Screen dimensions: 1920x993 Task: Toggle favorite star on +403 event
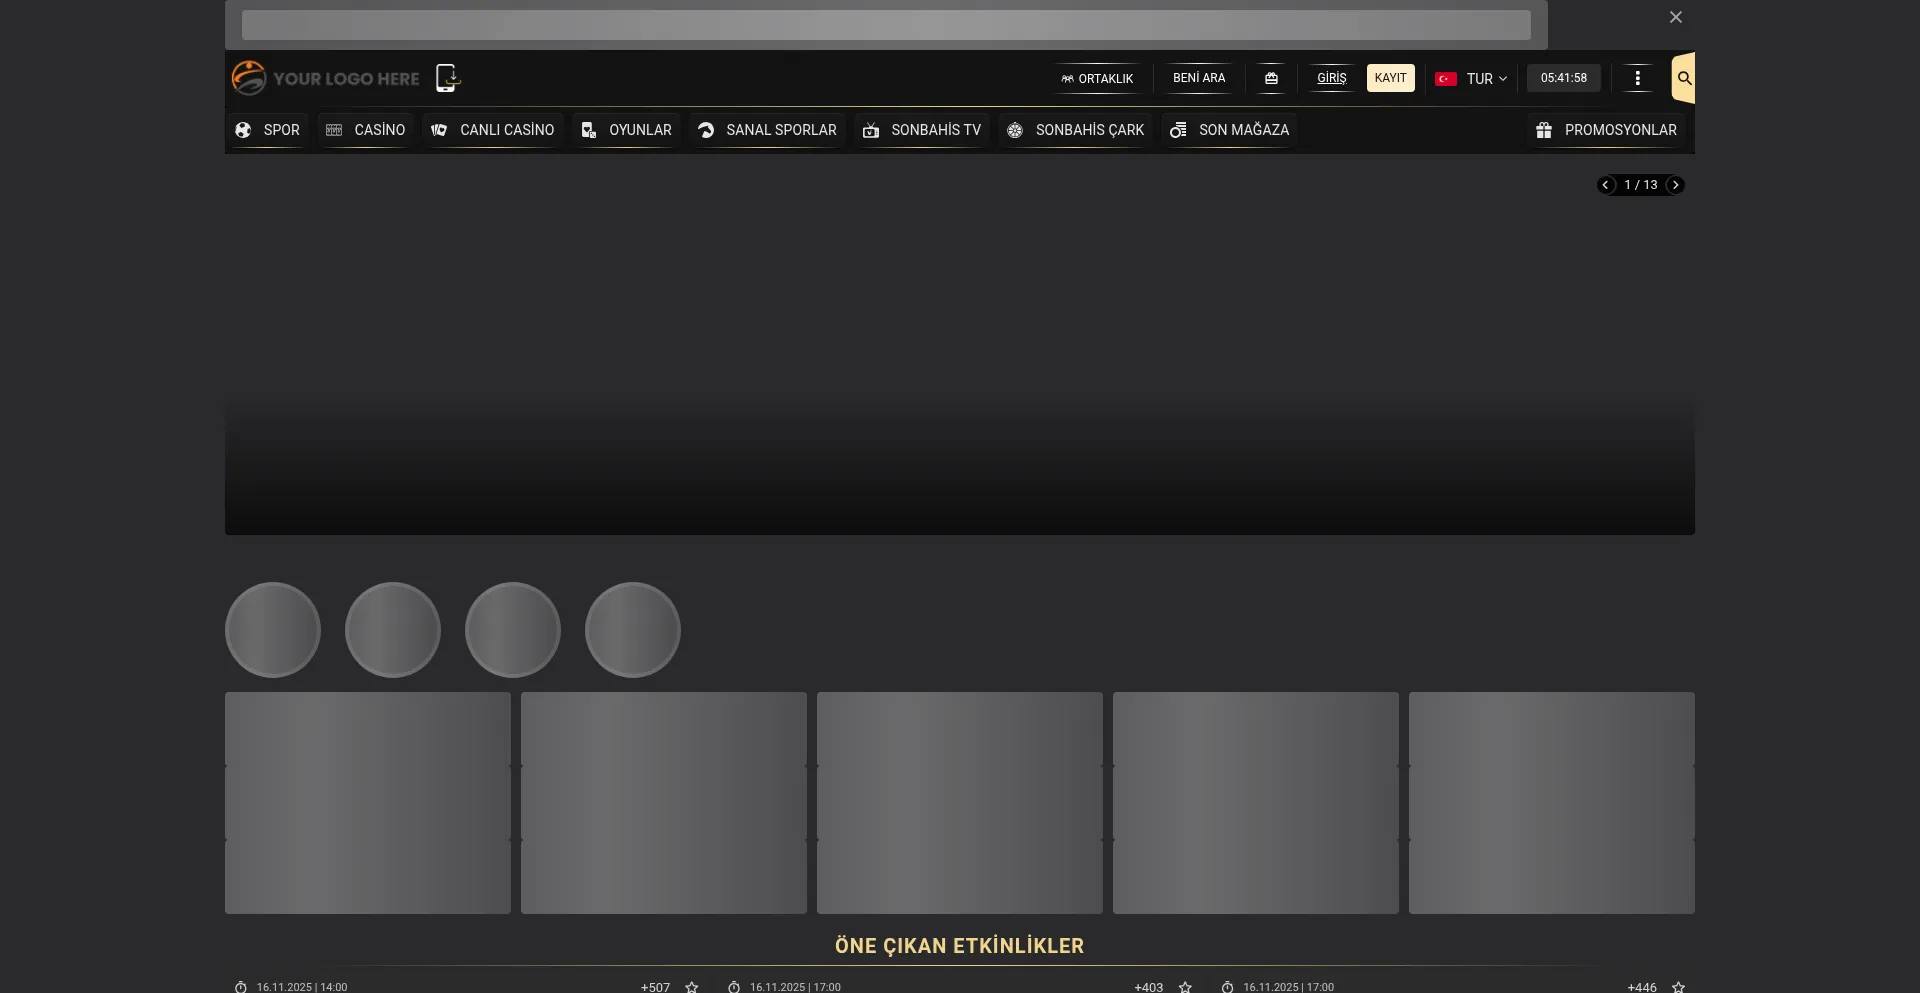[x=1185, y=987]
